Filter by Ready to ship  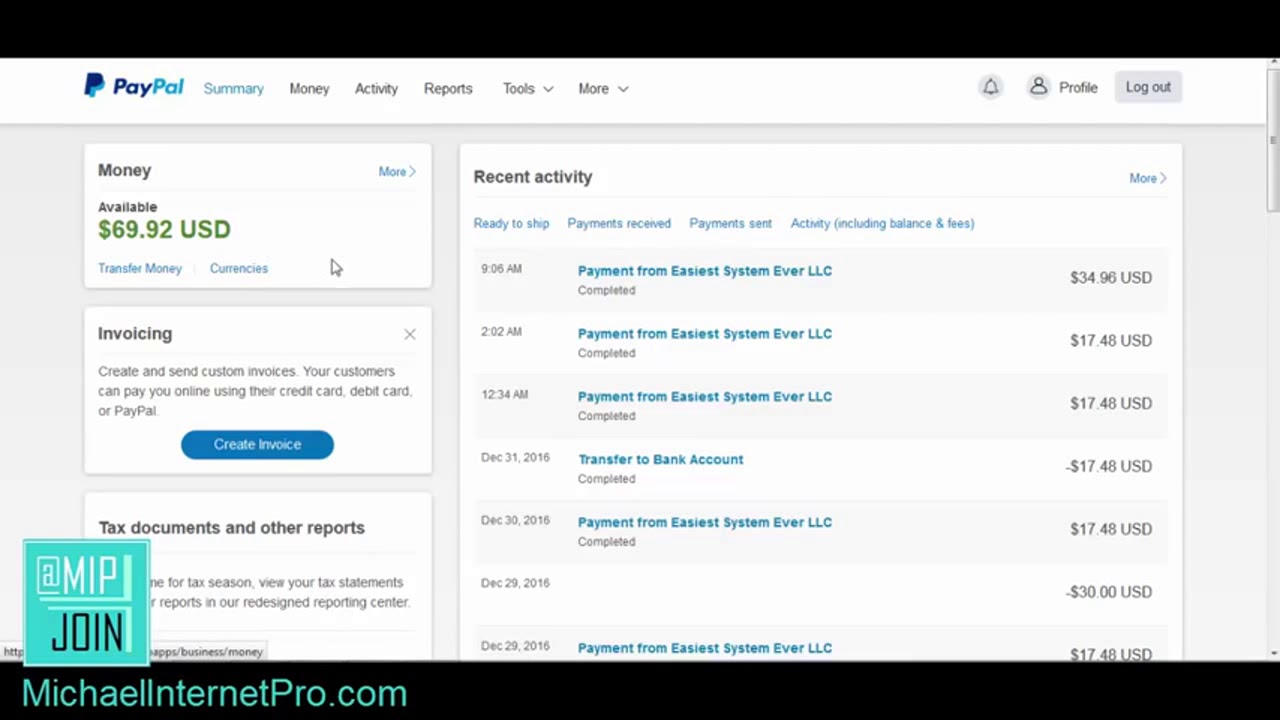tap(511, 223)
